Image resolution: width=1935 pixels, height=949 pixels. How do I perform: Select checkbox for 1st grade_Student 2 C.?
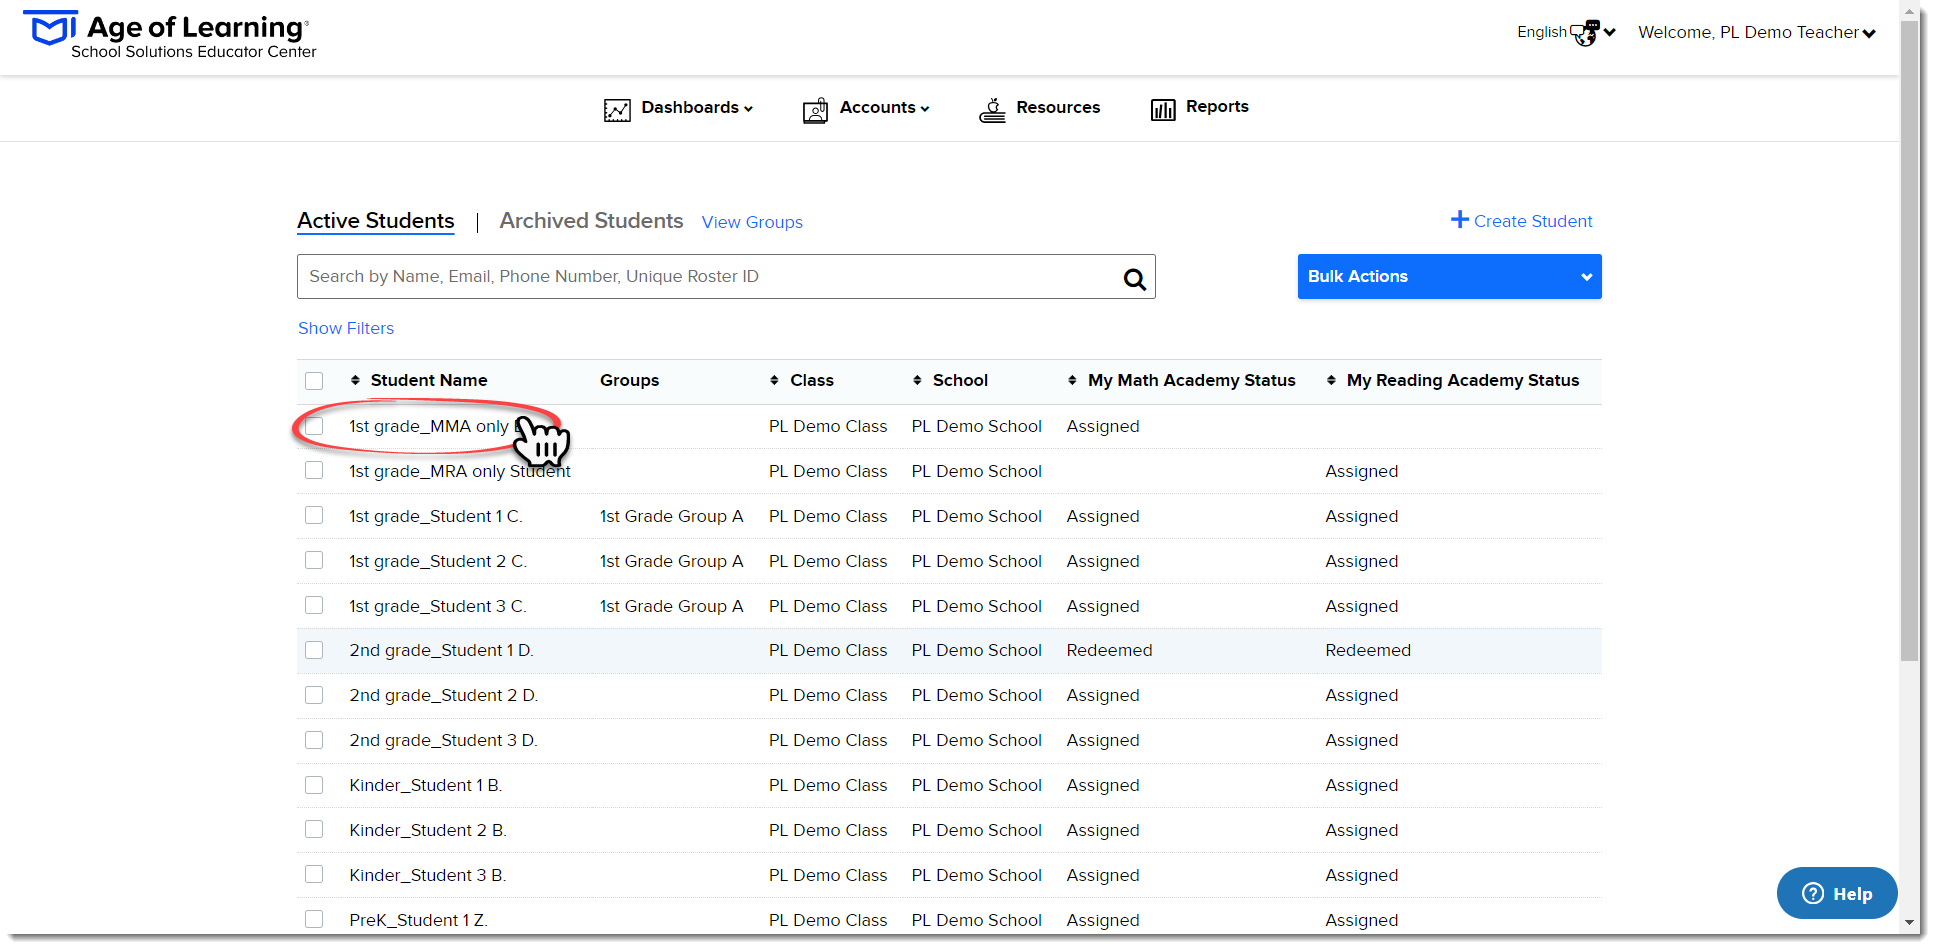pyautogui.click(x=314, y=560)
